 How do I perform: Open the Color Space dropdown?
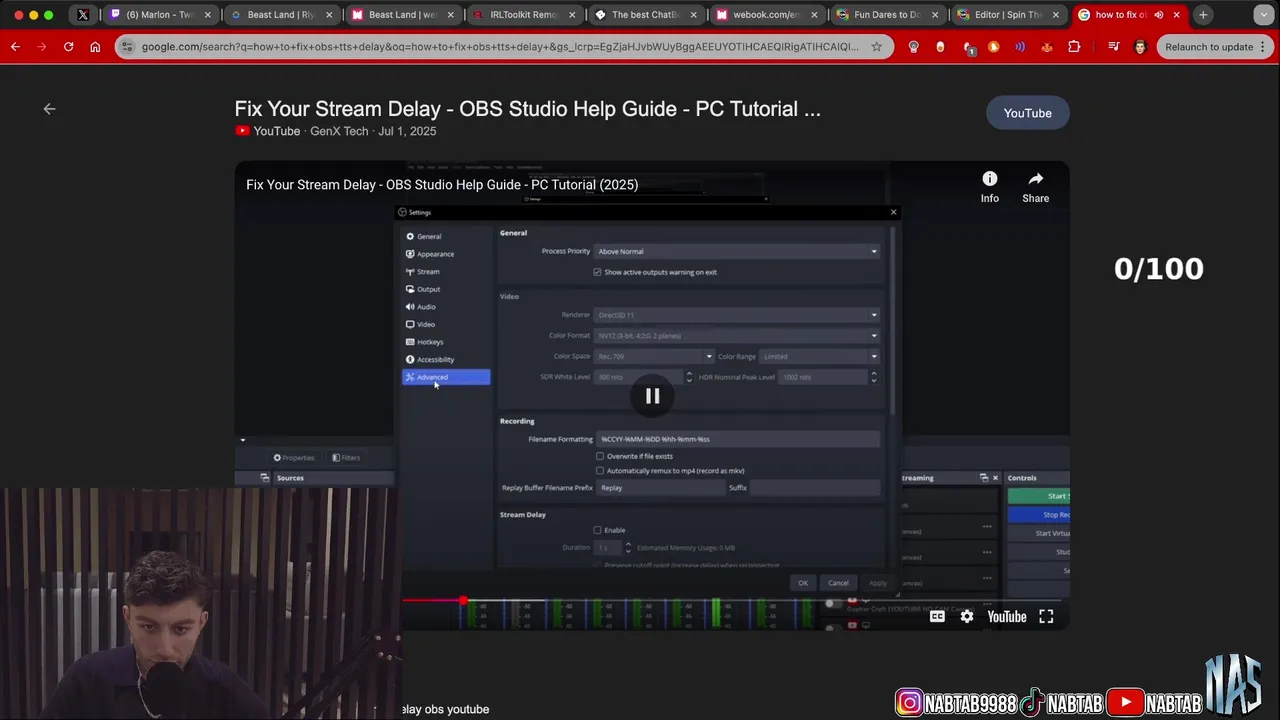(x=654, y=356)
